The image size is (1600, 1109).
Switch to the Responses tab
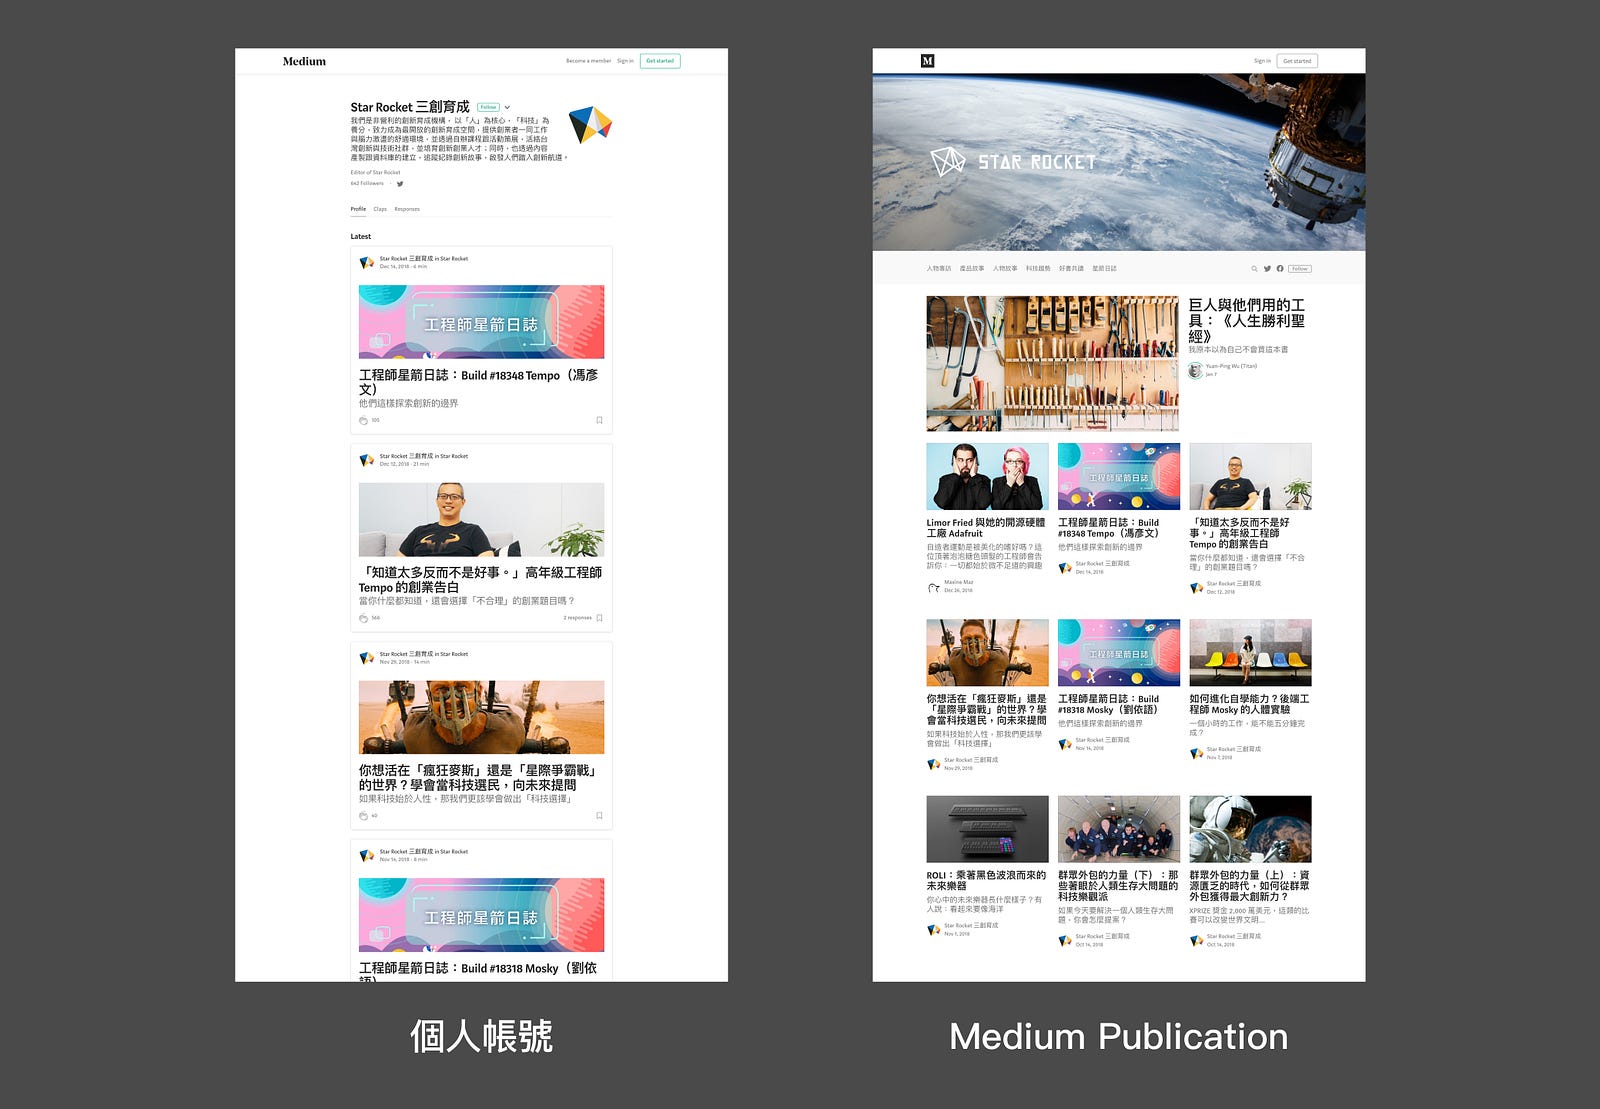(x=407, y=209)
